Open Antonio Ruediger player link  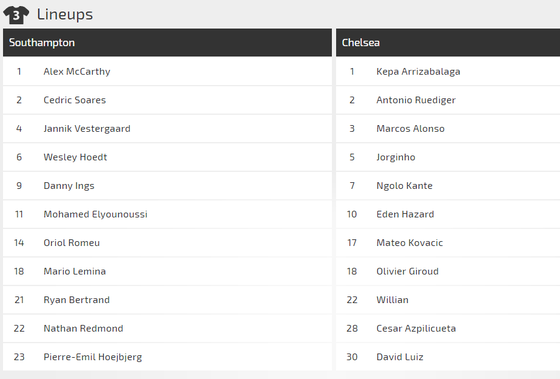(x=416, y=100)
